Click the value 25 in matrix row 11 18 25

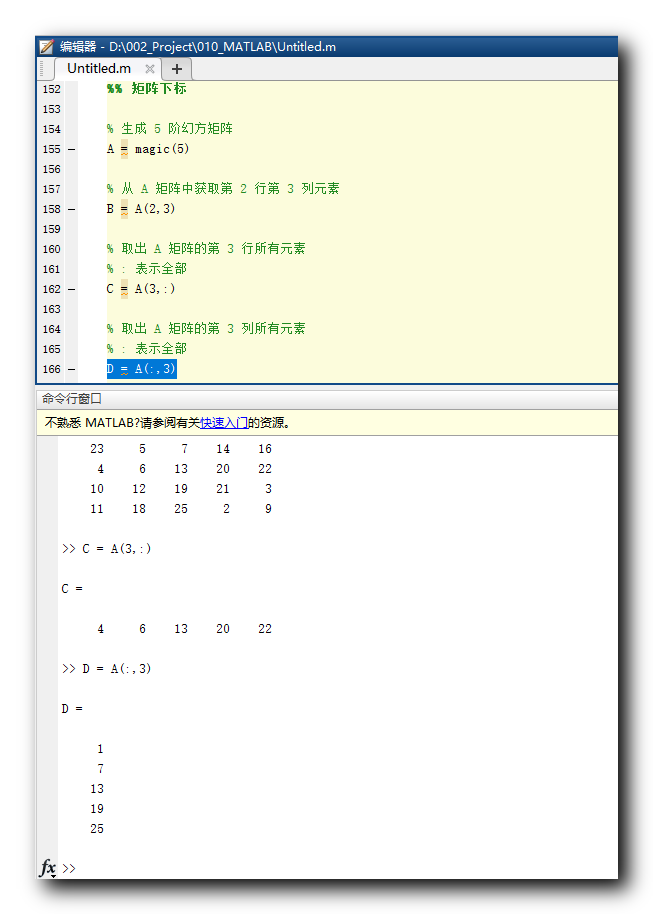tap(181, 509)
